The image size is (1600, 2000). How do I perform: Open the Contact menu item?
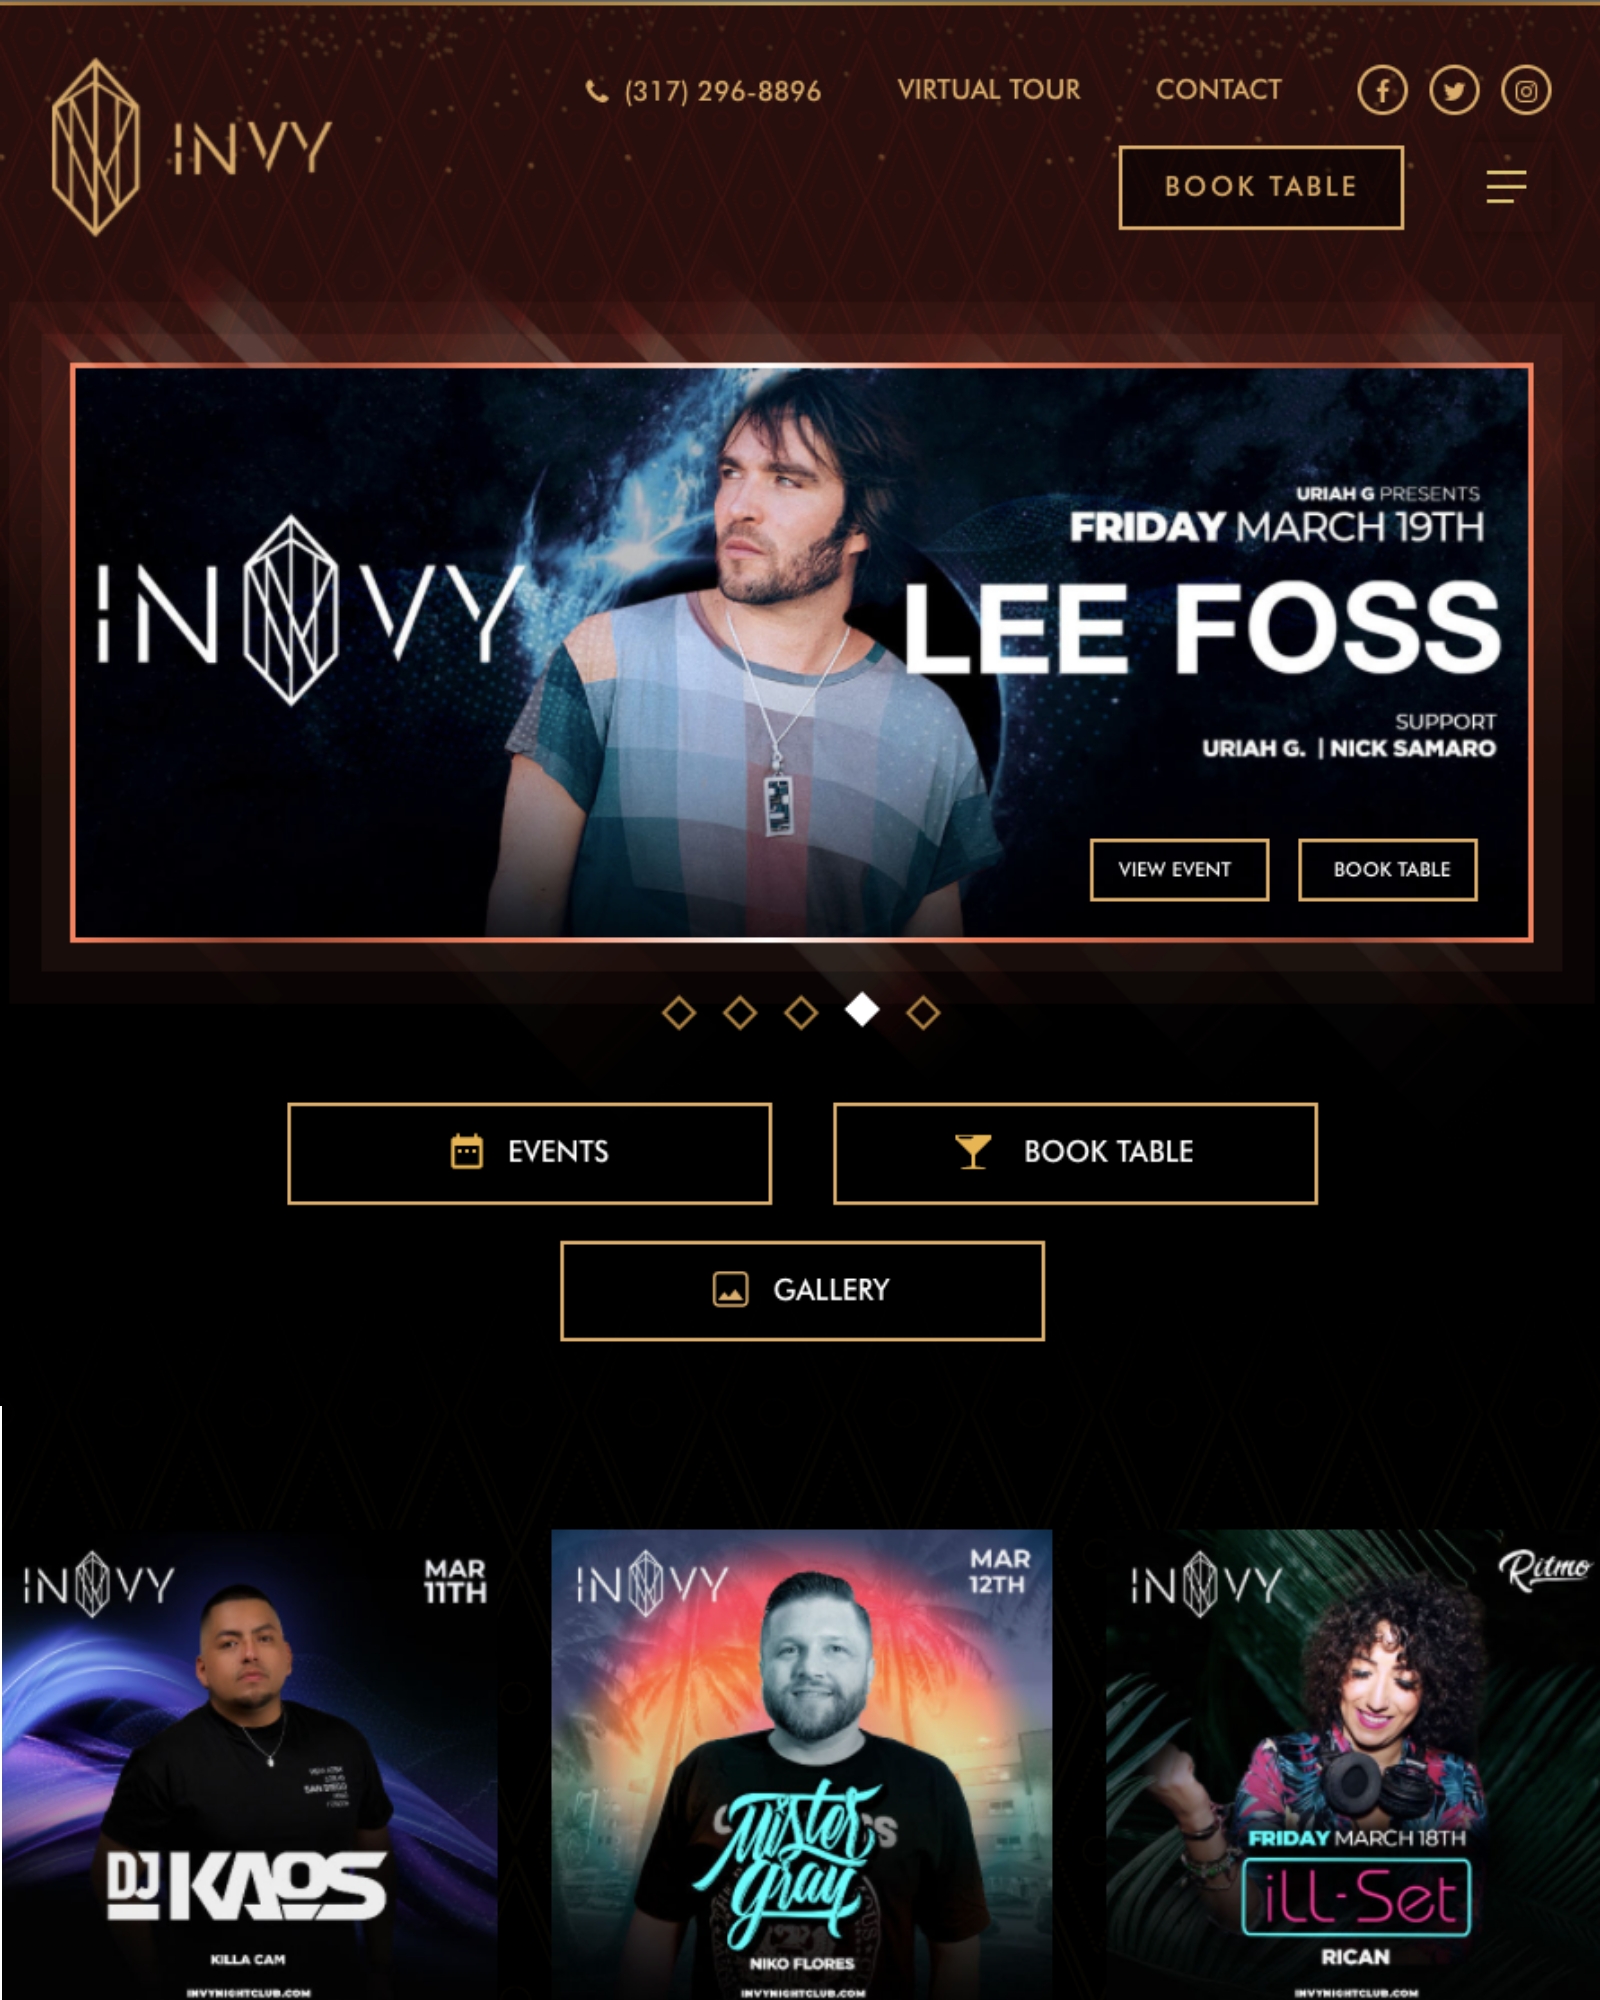pos(1218,90)
